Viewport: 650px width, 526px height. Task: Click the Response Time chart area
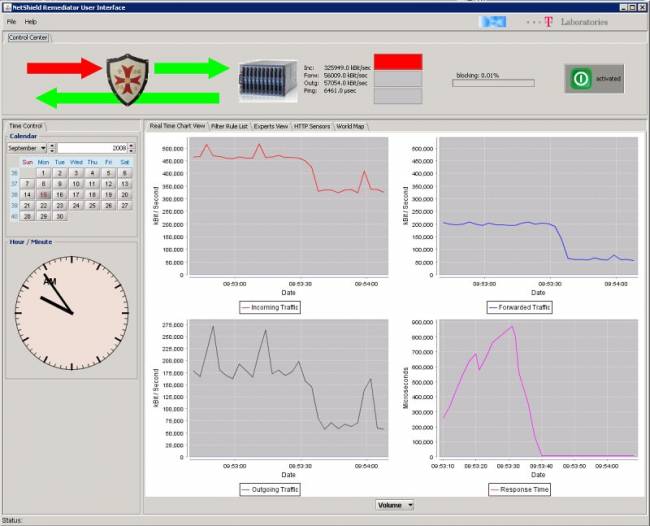[538, 388]
